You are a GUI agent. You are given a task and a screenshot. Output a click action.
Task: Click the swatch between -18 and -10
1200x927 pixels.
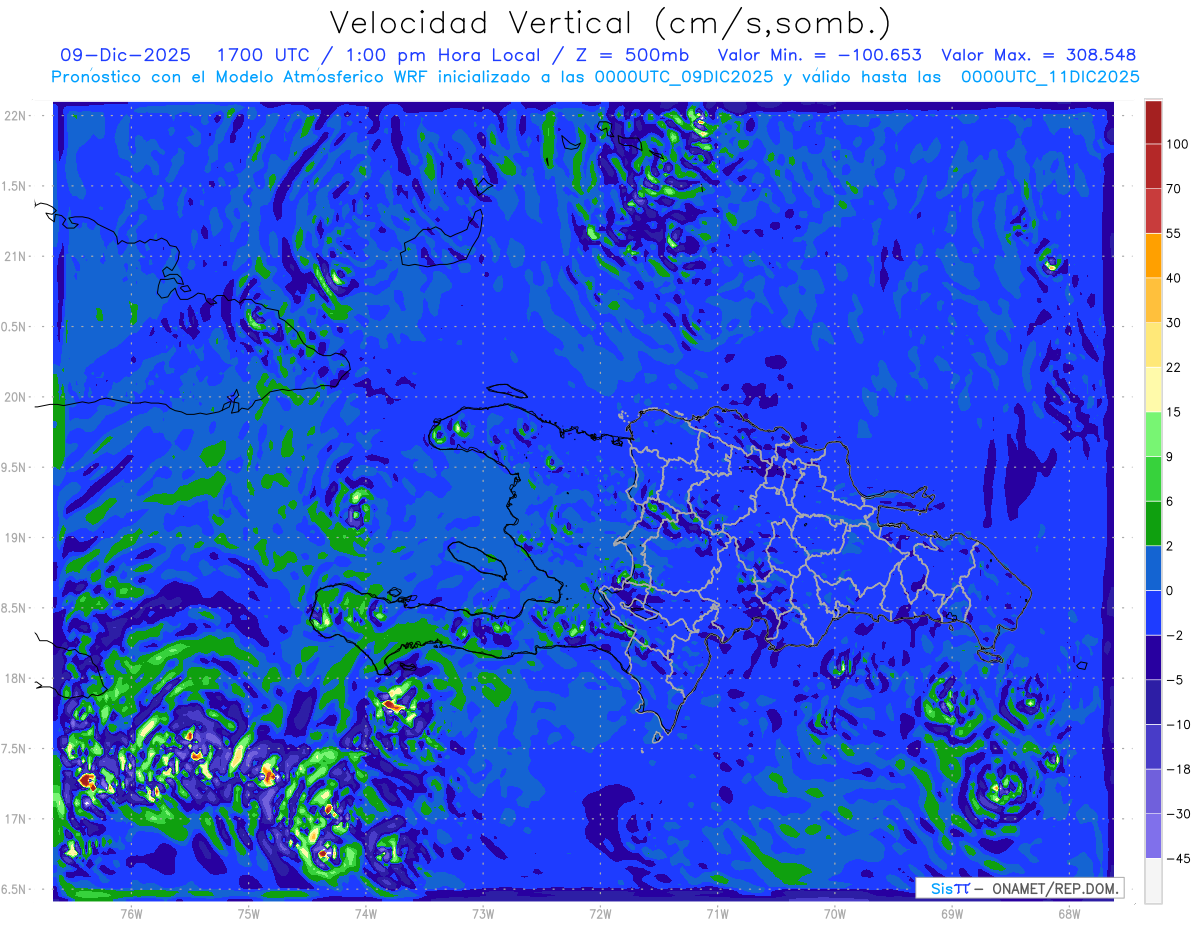[x=1153, y=747]
